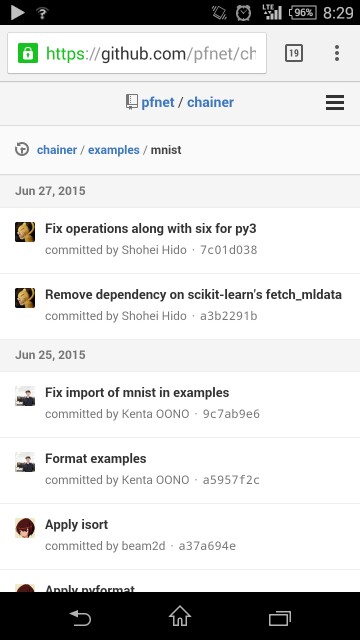The image size is (360, 640).
Task: Open Chrome's three-dot overflow menu
Action: [x=337, y=53]
